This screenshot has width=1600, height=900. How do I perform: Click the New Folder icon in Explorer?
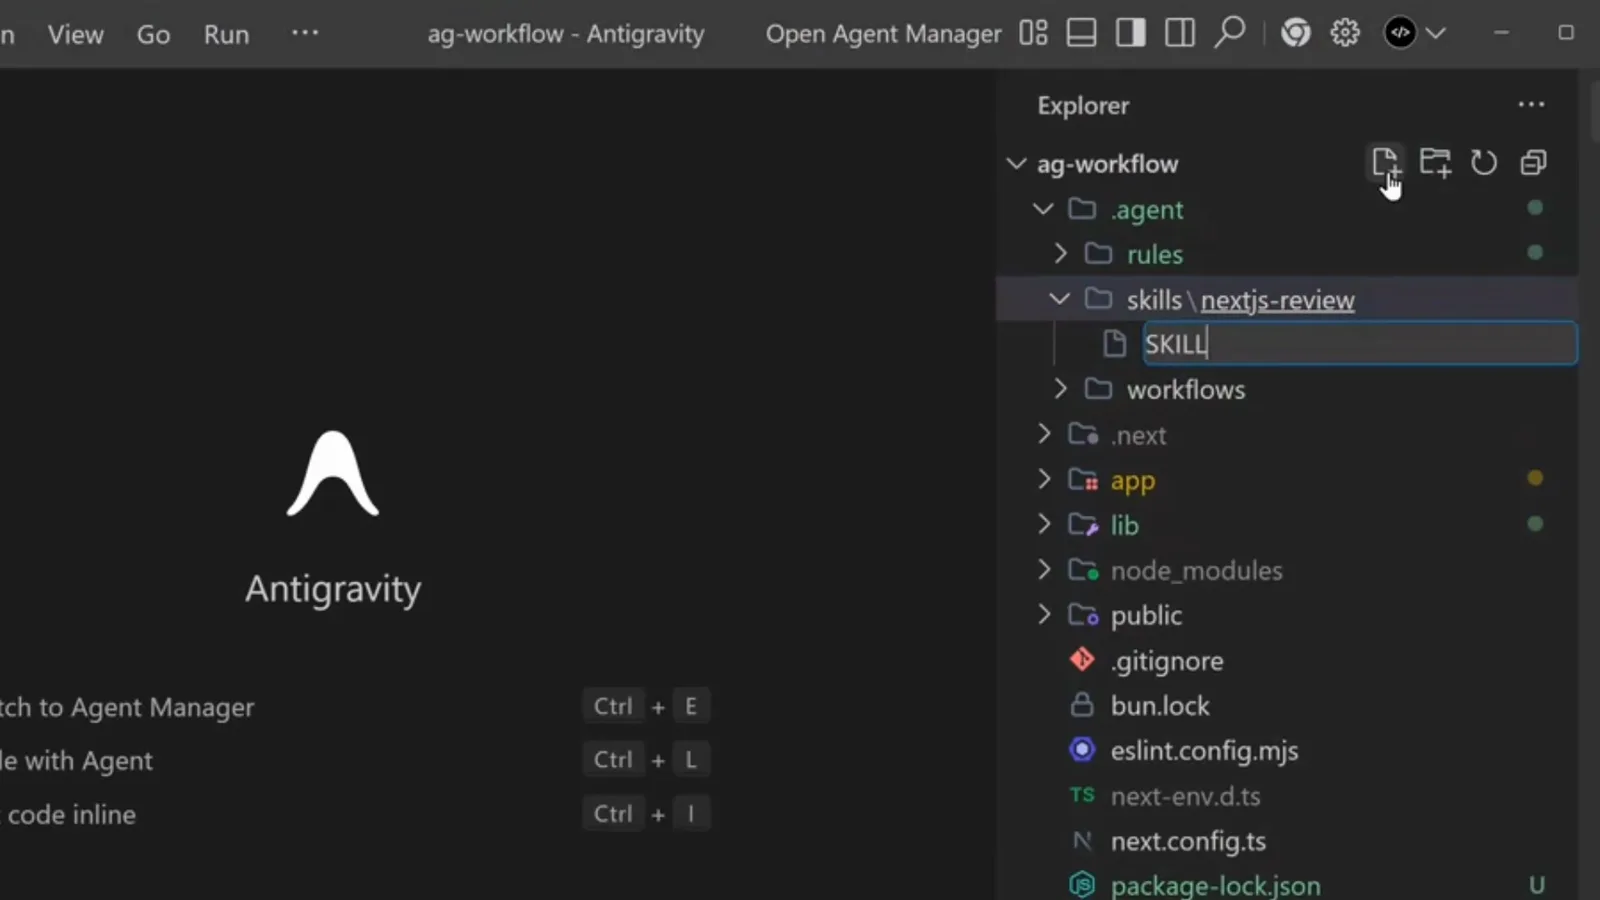click(x=1435, y=163)
